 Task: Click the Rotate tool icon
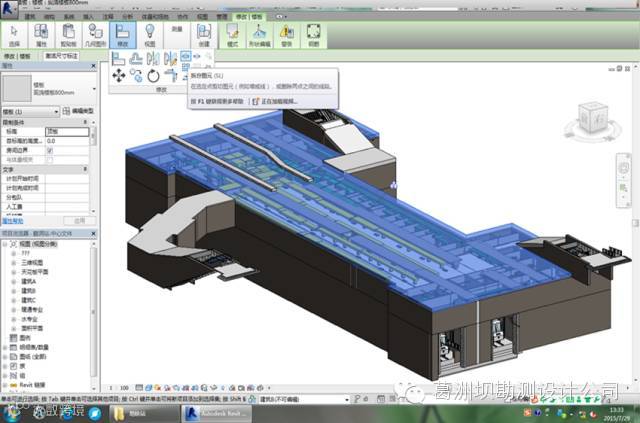(153, 75)
